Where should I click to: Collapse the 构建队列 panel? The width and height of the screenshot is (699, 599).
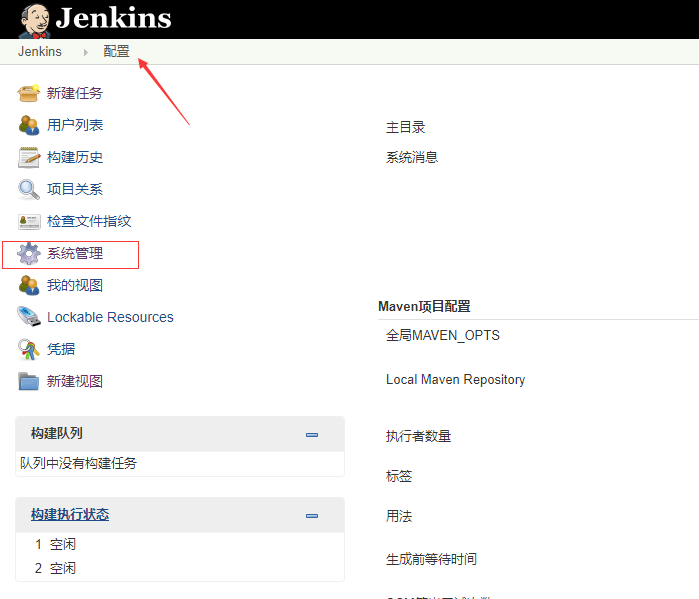click(312, 435)
